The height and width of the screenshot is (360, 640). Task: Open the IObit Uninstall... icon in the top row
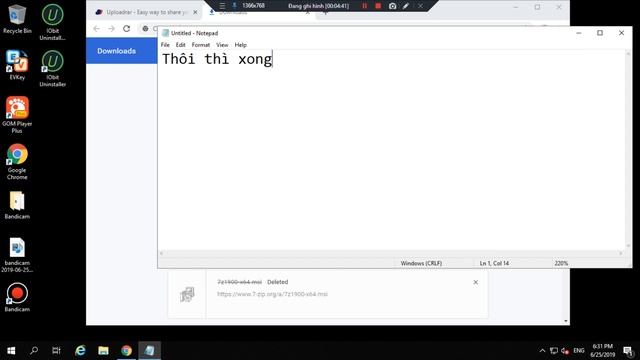[52, 22]
